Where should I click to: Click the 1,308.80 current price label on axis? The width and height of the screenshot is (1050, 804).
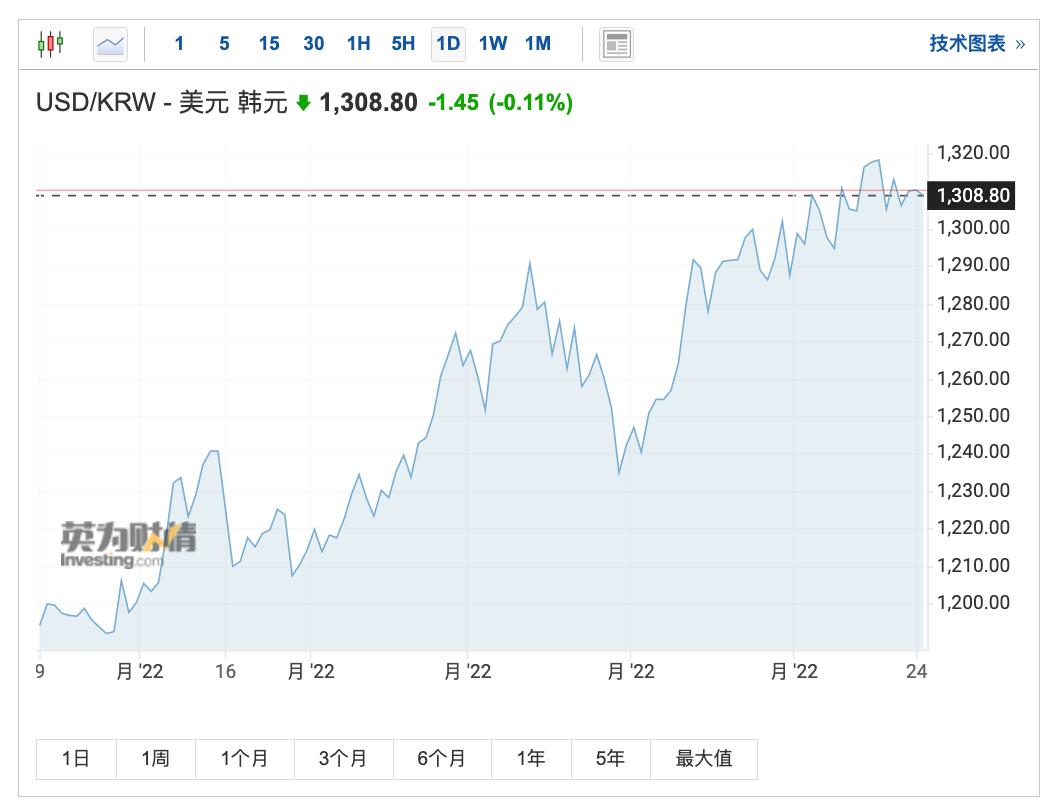(x=970, y=195)
